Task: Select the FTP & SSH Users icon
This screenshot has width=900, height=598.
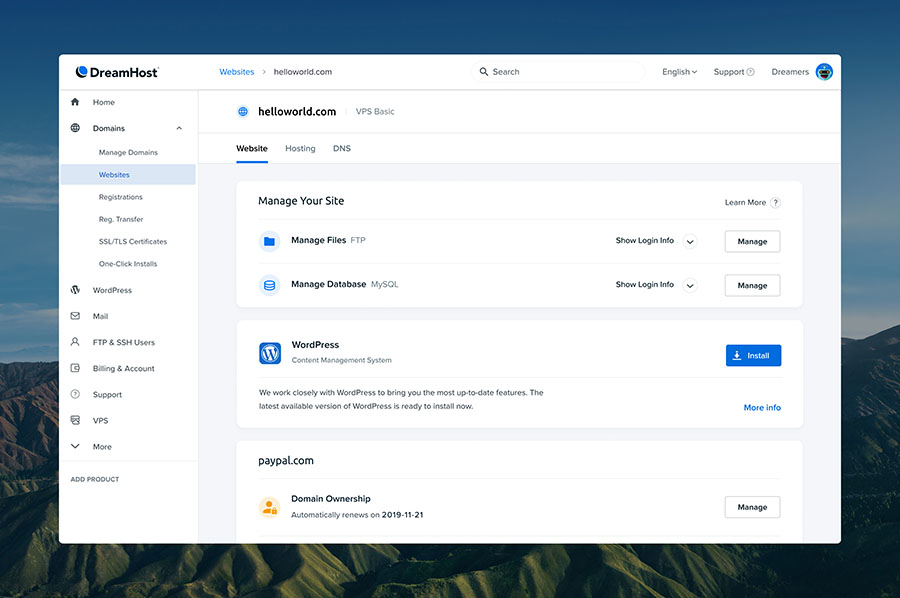Action: click(x=74, y=341)
